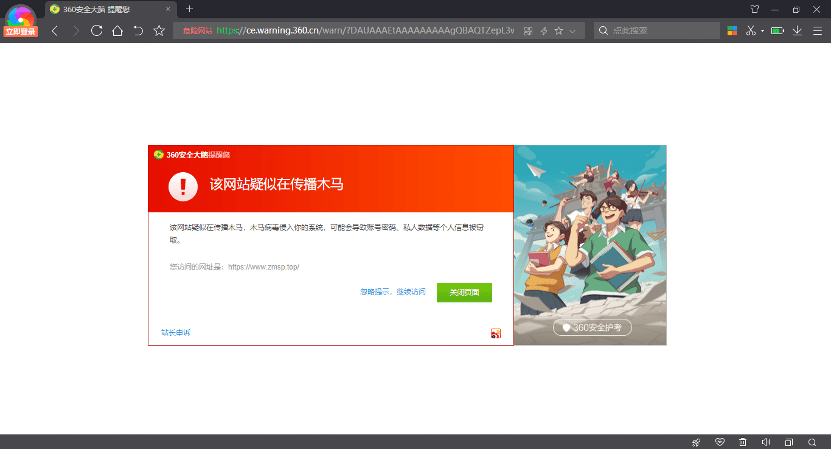Click the magnifier icon in the search box
This screenshot has width=832, height=450.
point(603,31)
